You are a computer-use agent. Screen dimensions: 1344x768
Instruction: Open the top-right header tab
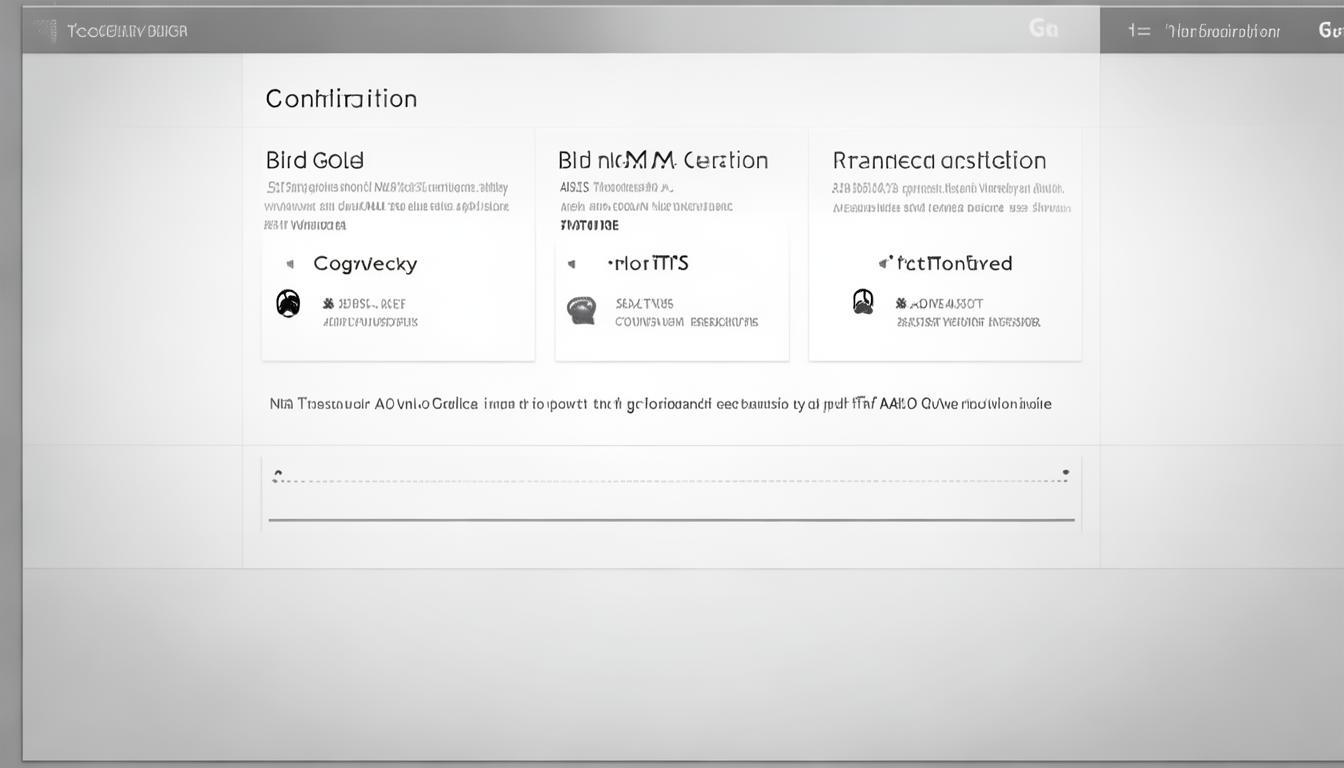click(1222, 31)
